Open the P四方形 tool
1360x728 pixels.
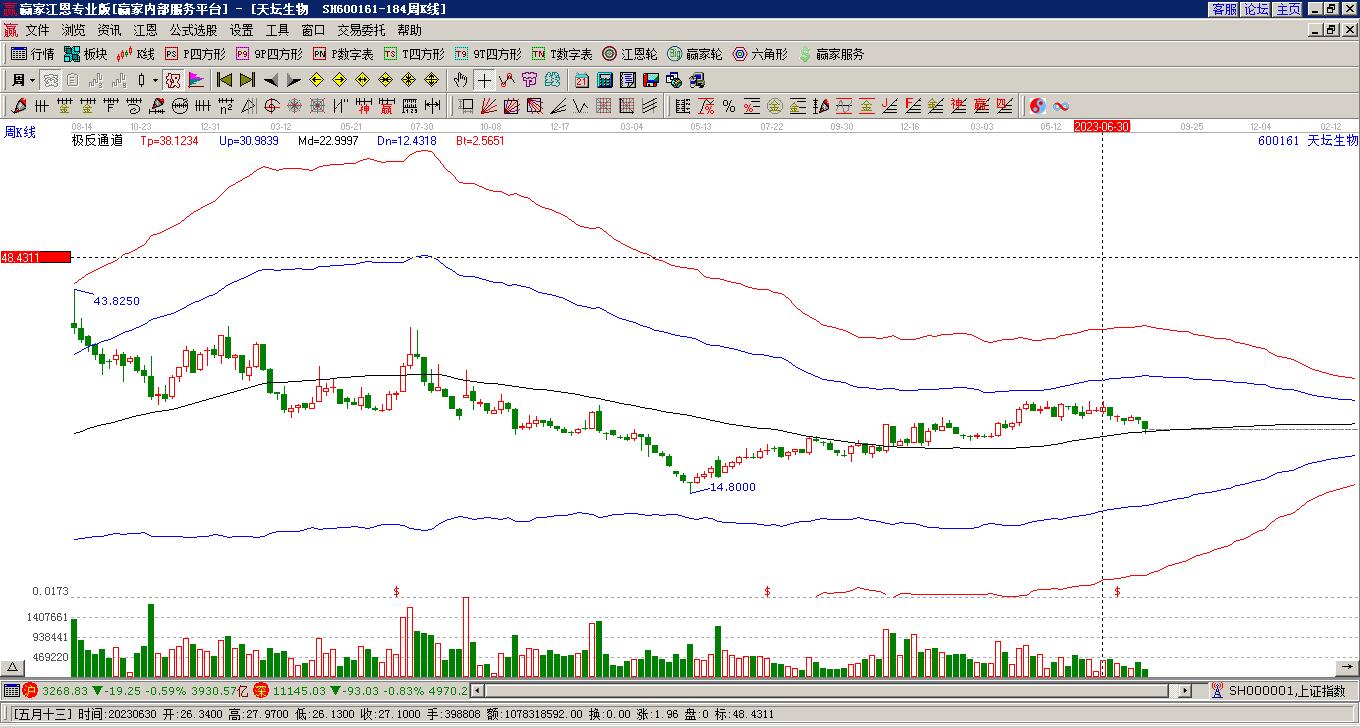(x=194, y=54)
